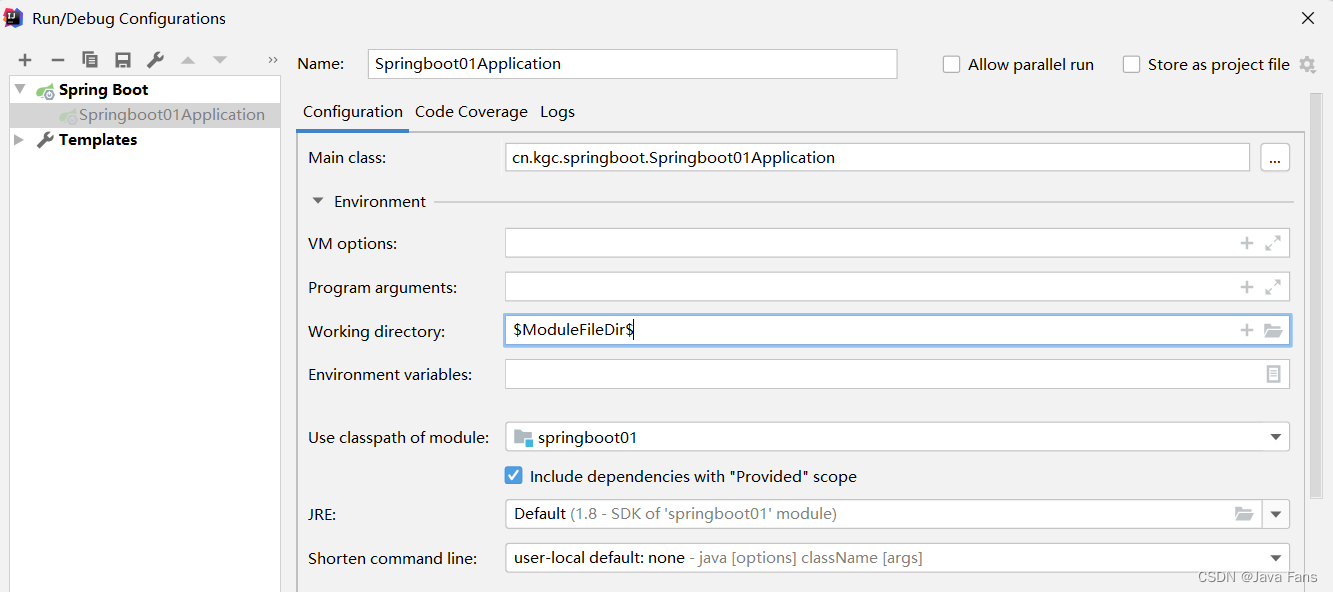This screenshot has height=592, width=1333.
Task: Open the gear icon beside Store as project file
Action: [1307, 64]
